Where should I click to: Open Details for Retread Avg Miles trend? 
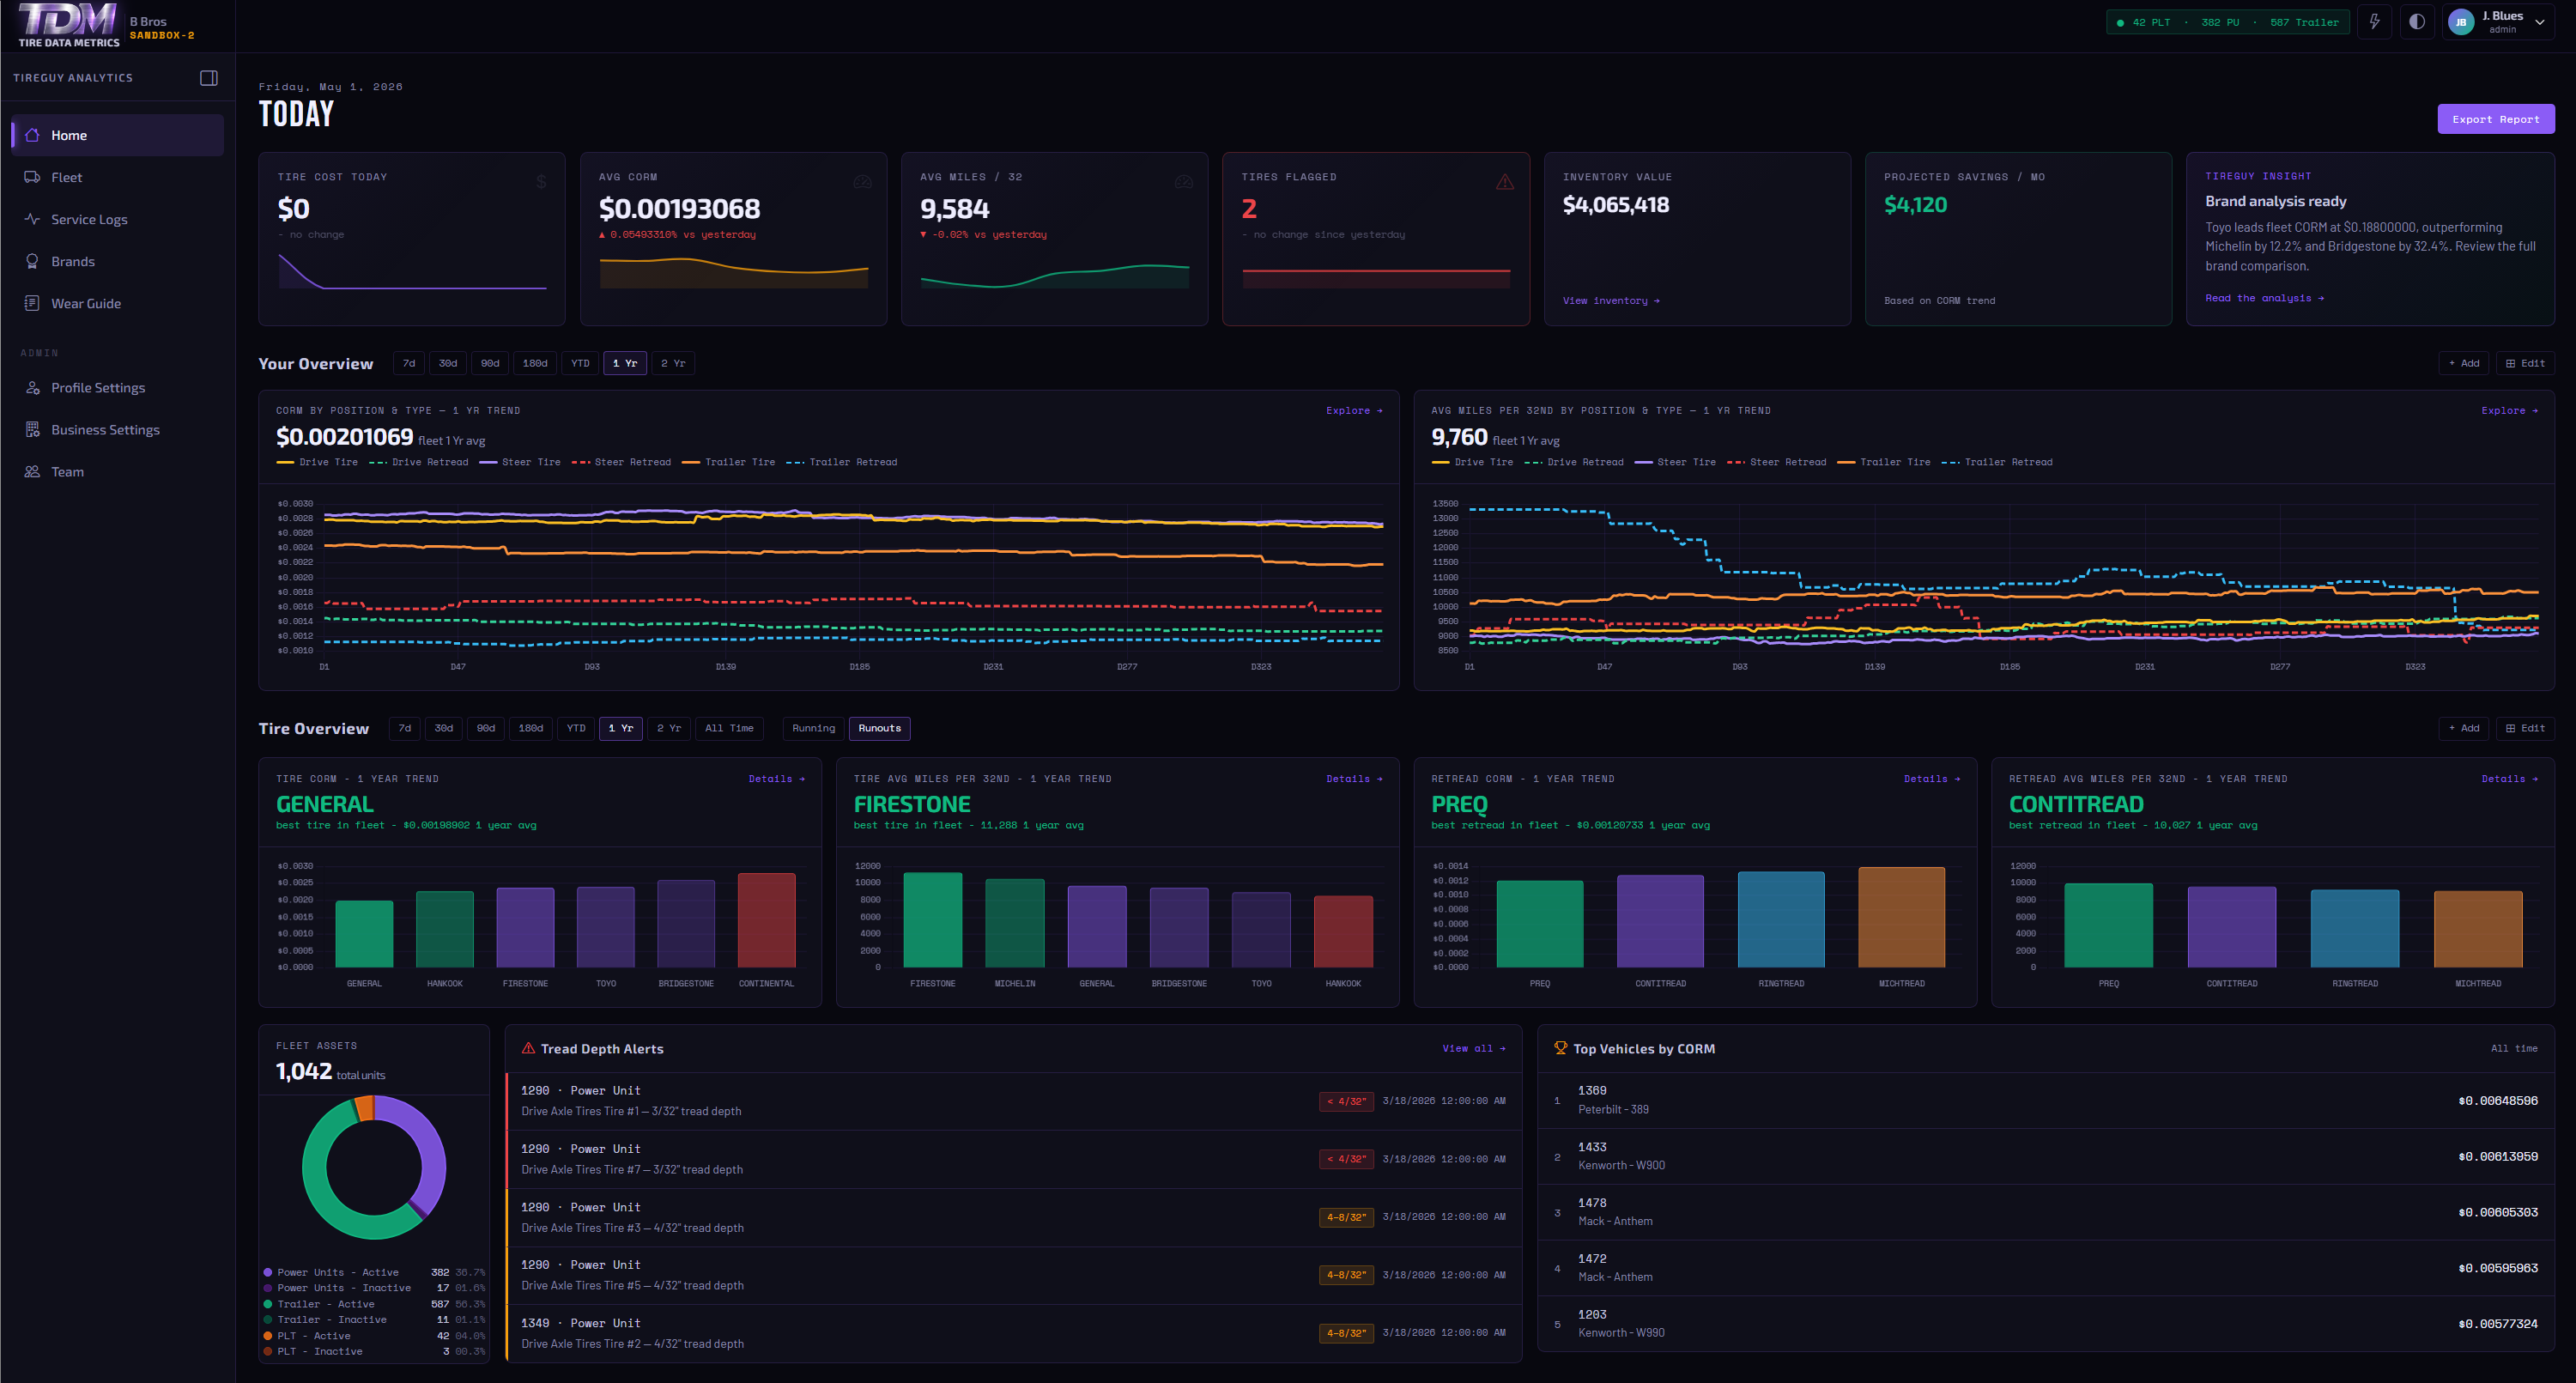[2509, 778]
